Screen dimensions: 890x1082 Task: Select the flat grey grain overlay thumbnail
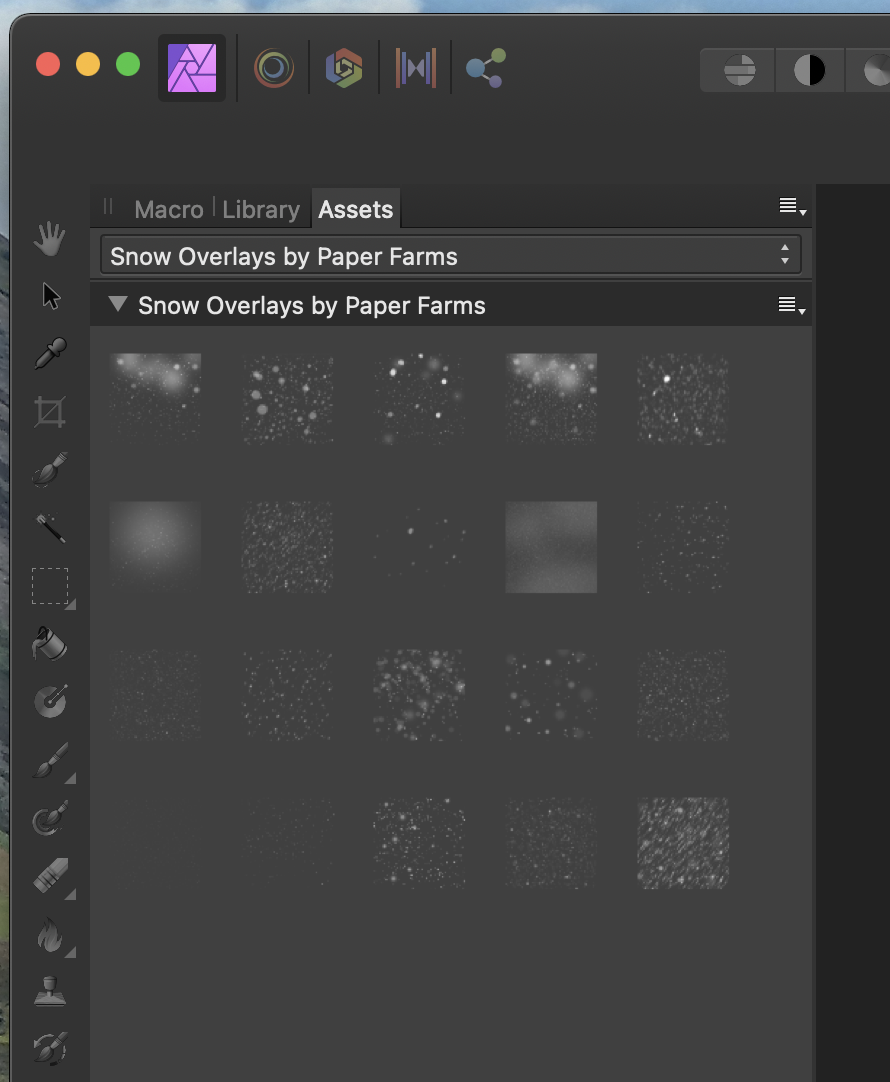coord(551,547)
